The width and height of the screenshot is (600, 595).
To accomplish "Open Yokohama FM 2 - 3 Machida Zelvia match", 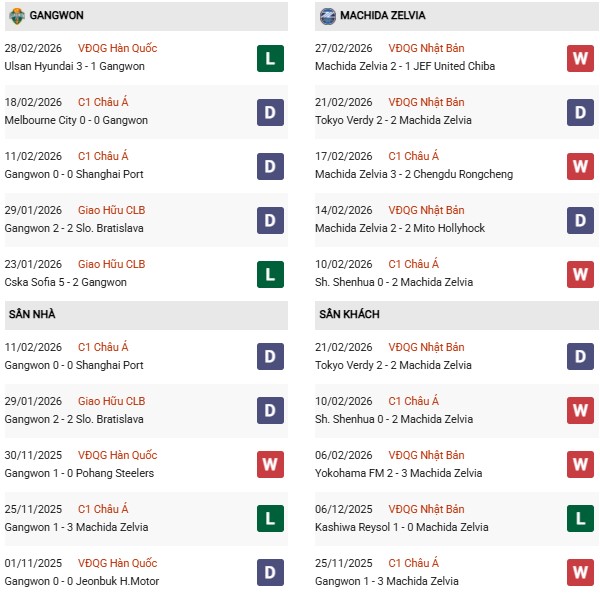I will [397, 473].
